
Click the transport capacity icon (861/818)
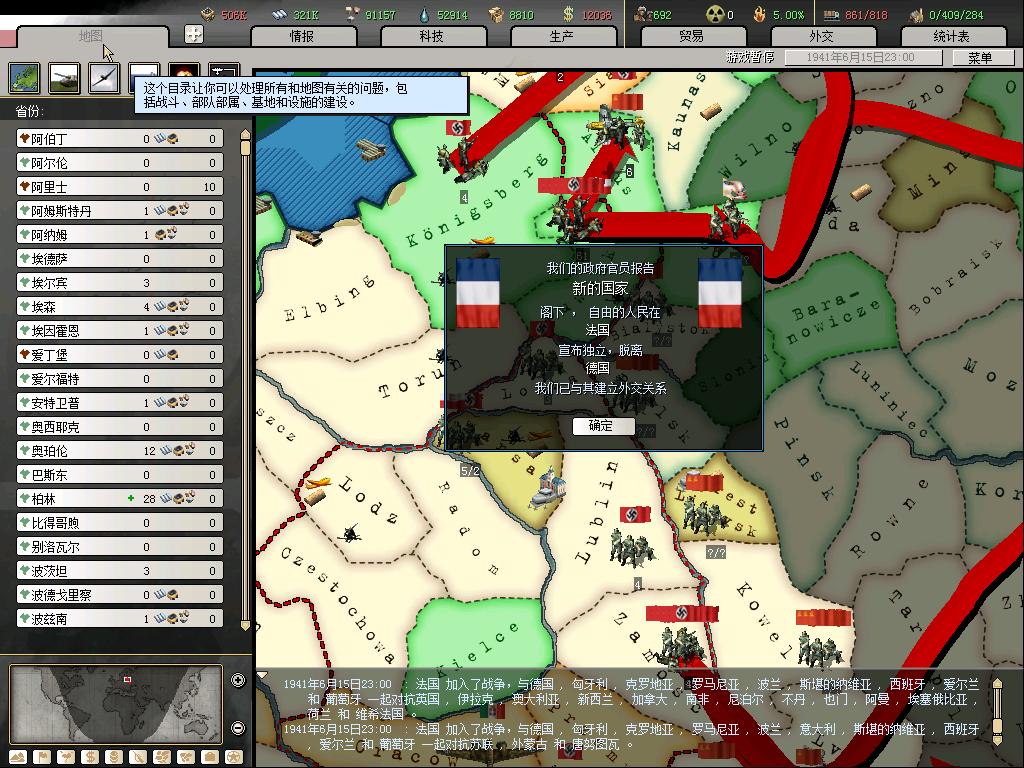(x=831, y=14)
